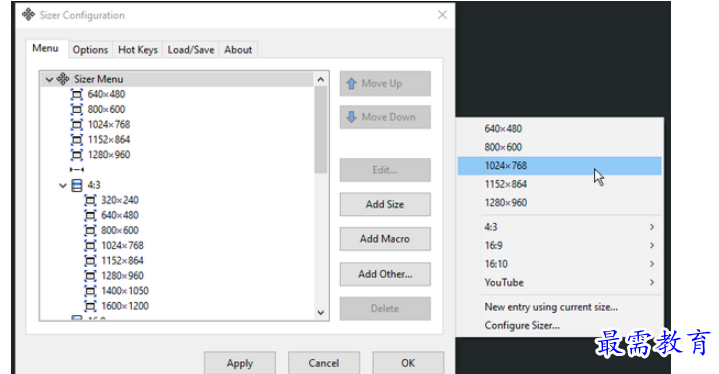The image size is (719, 374).
Task: Click the Sizer Menu root node icon
Action: (63, 79)
